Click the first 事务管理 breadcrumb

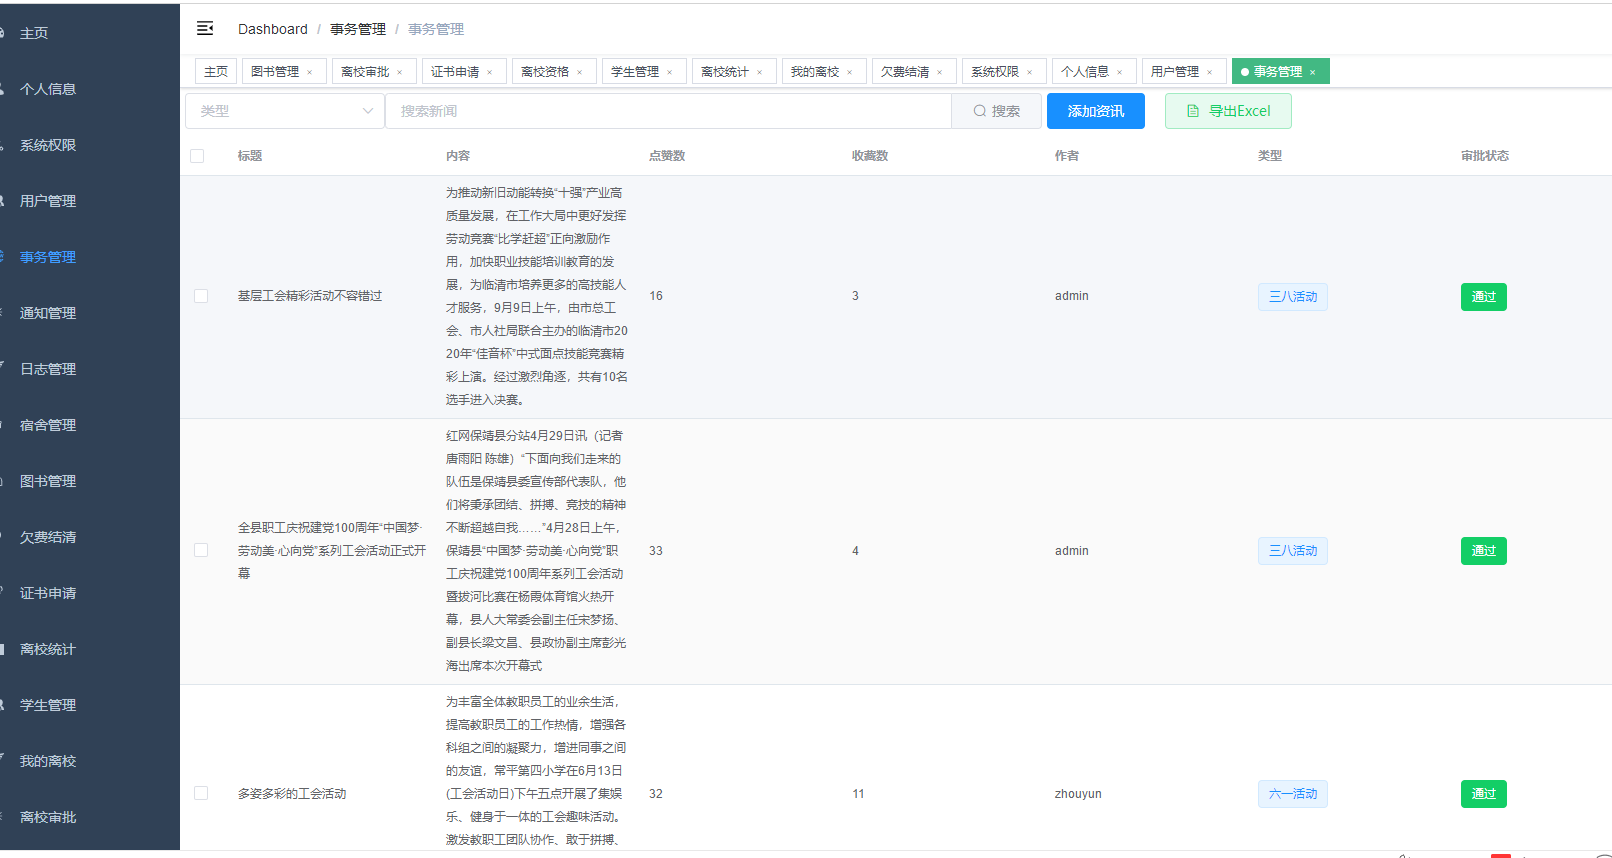(x=358, y=29)
